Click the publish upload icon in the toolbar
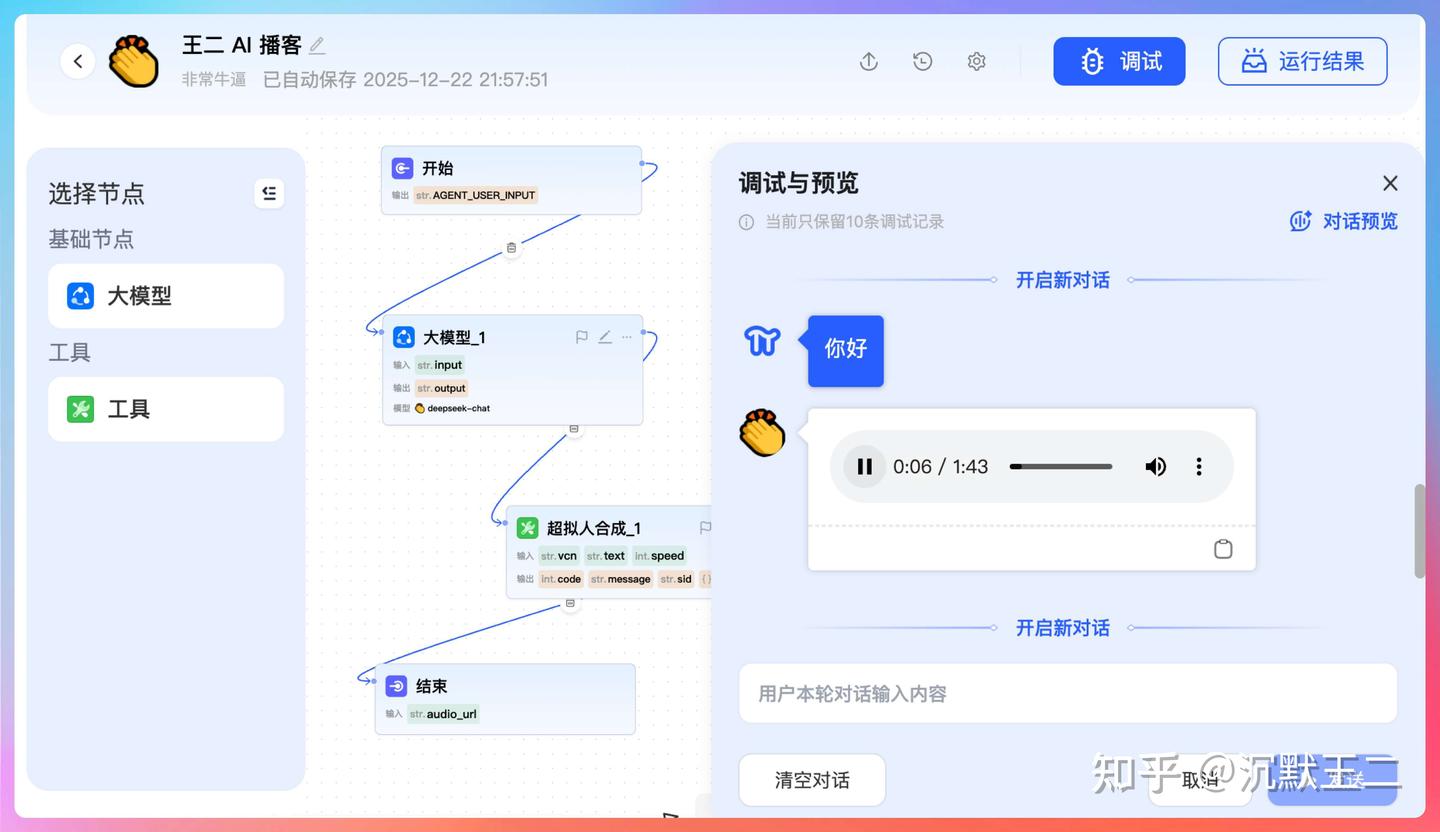Screen dimensions: 1440x832 pos(868,61)
